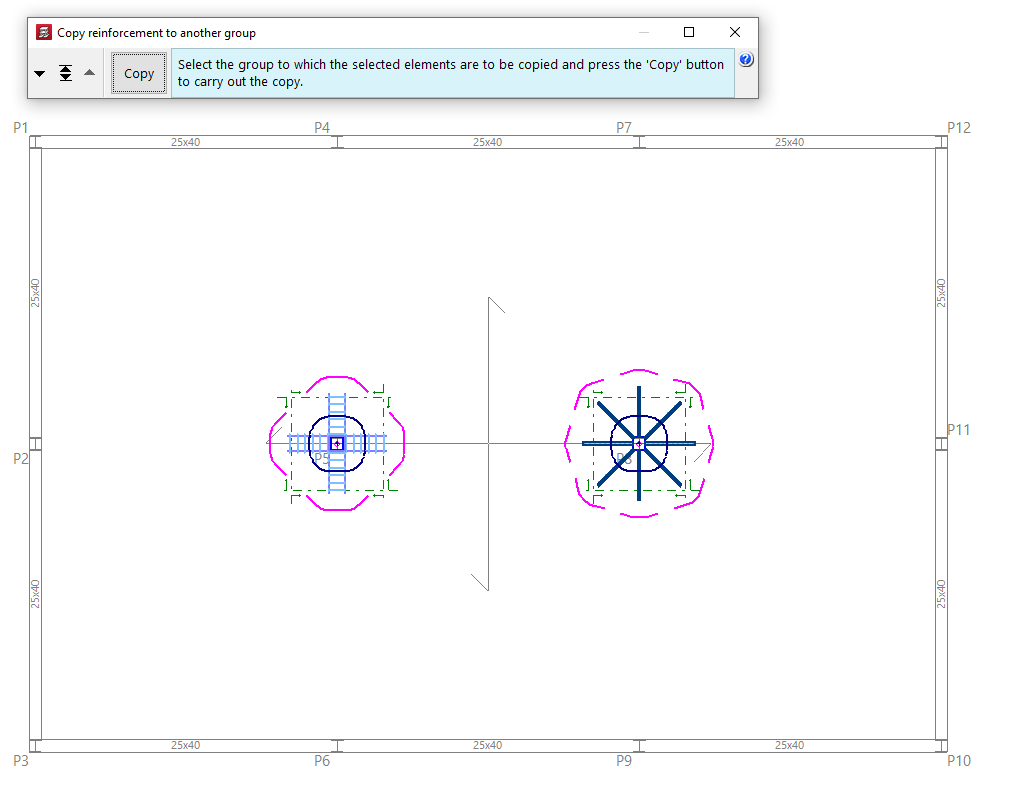Maximize the Copy reinforcement dialog

point(689,32)
